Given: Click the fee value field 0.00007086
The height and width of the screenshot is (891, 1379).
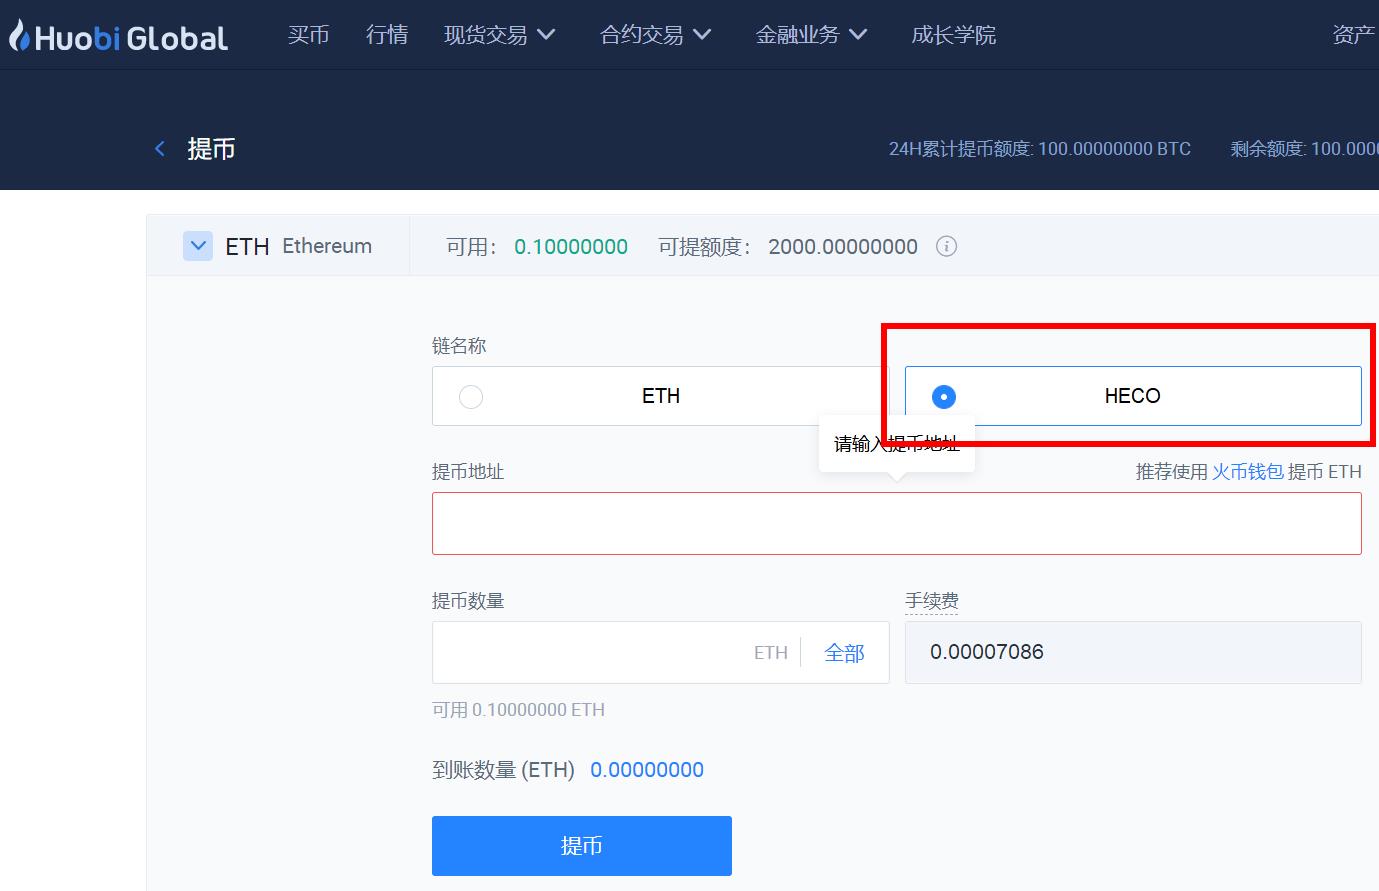Looking at the screenshot, I should pyautogui.click(x=1132, y=653).
